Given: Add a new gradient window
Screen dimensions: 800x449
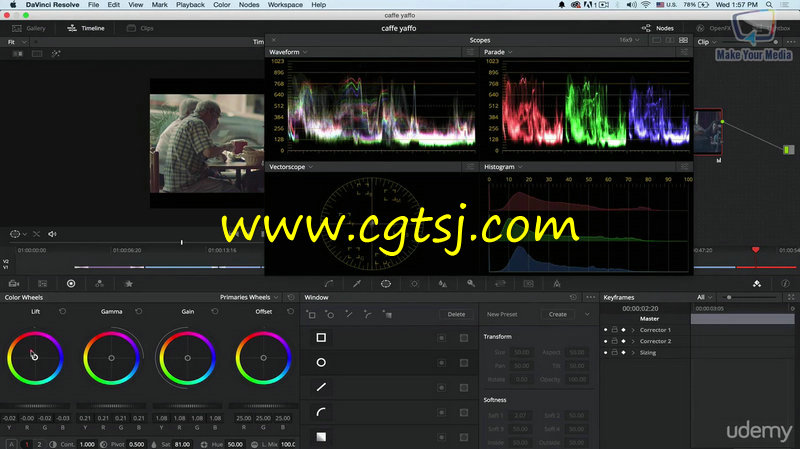Looking at the screenshot, I should pos(387,315).
